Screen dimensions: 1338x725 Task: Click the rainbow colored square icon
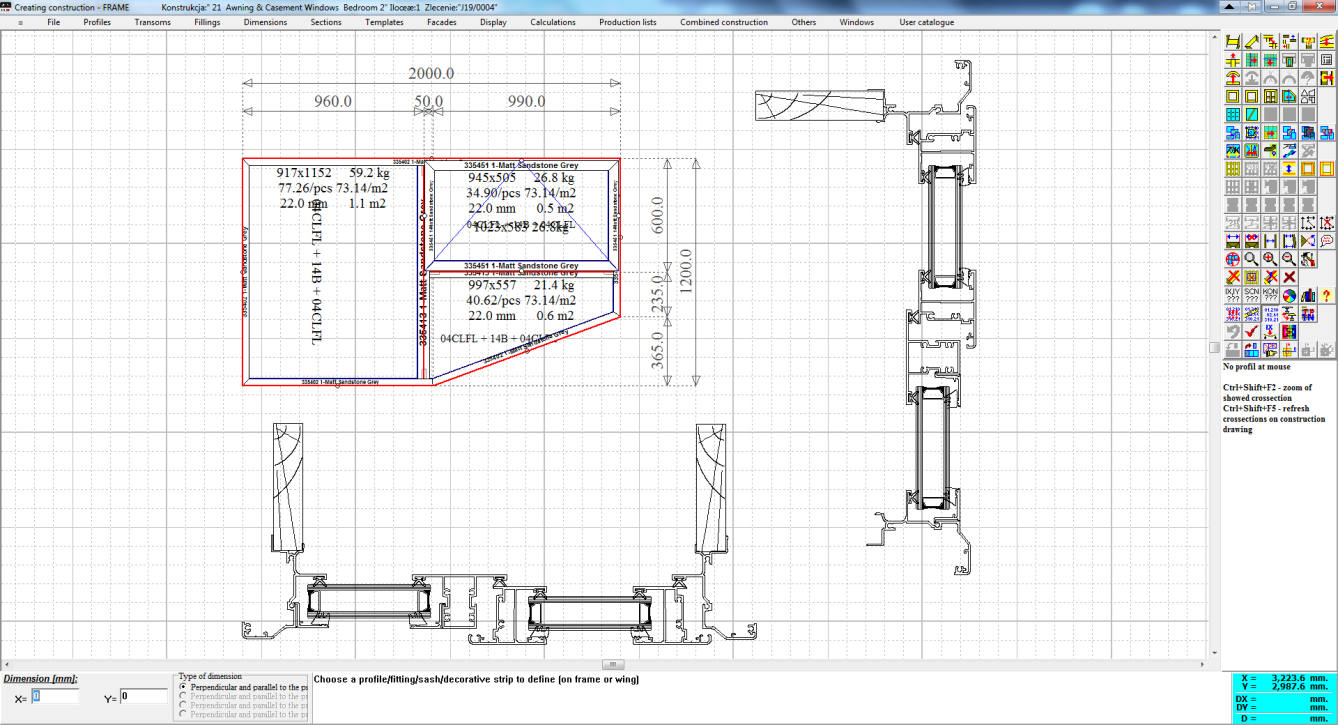(1289, 330)
